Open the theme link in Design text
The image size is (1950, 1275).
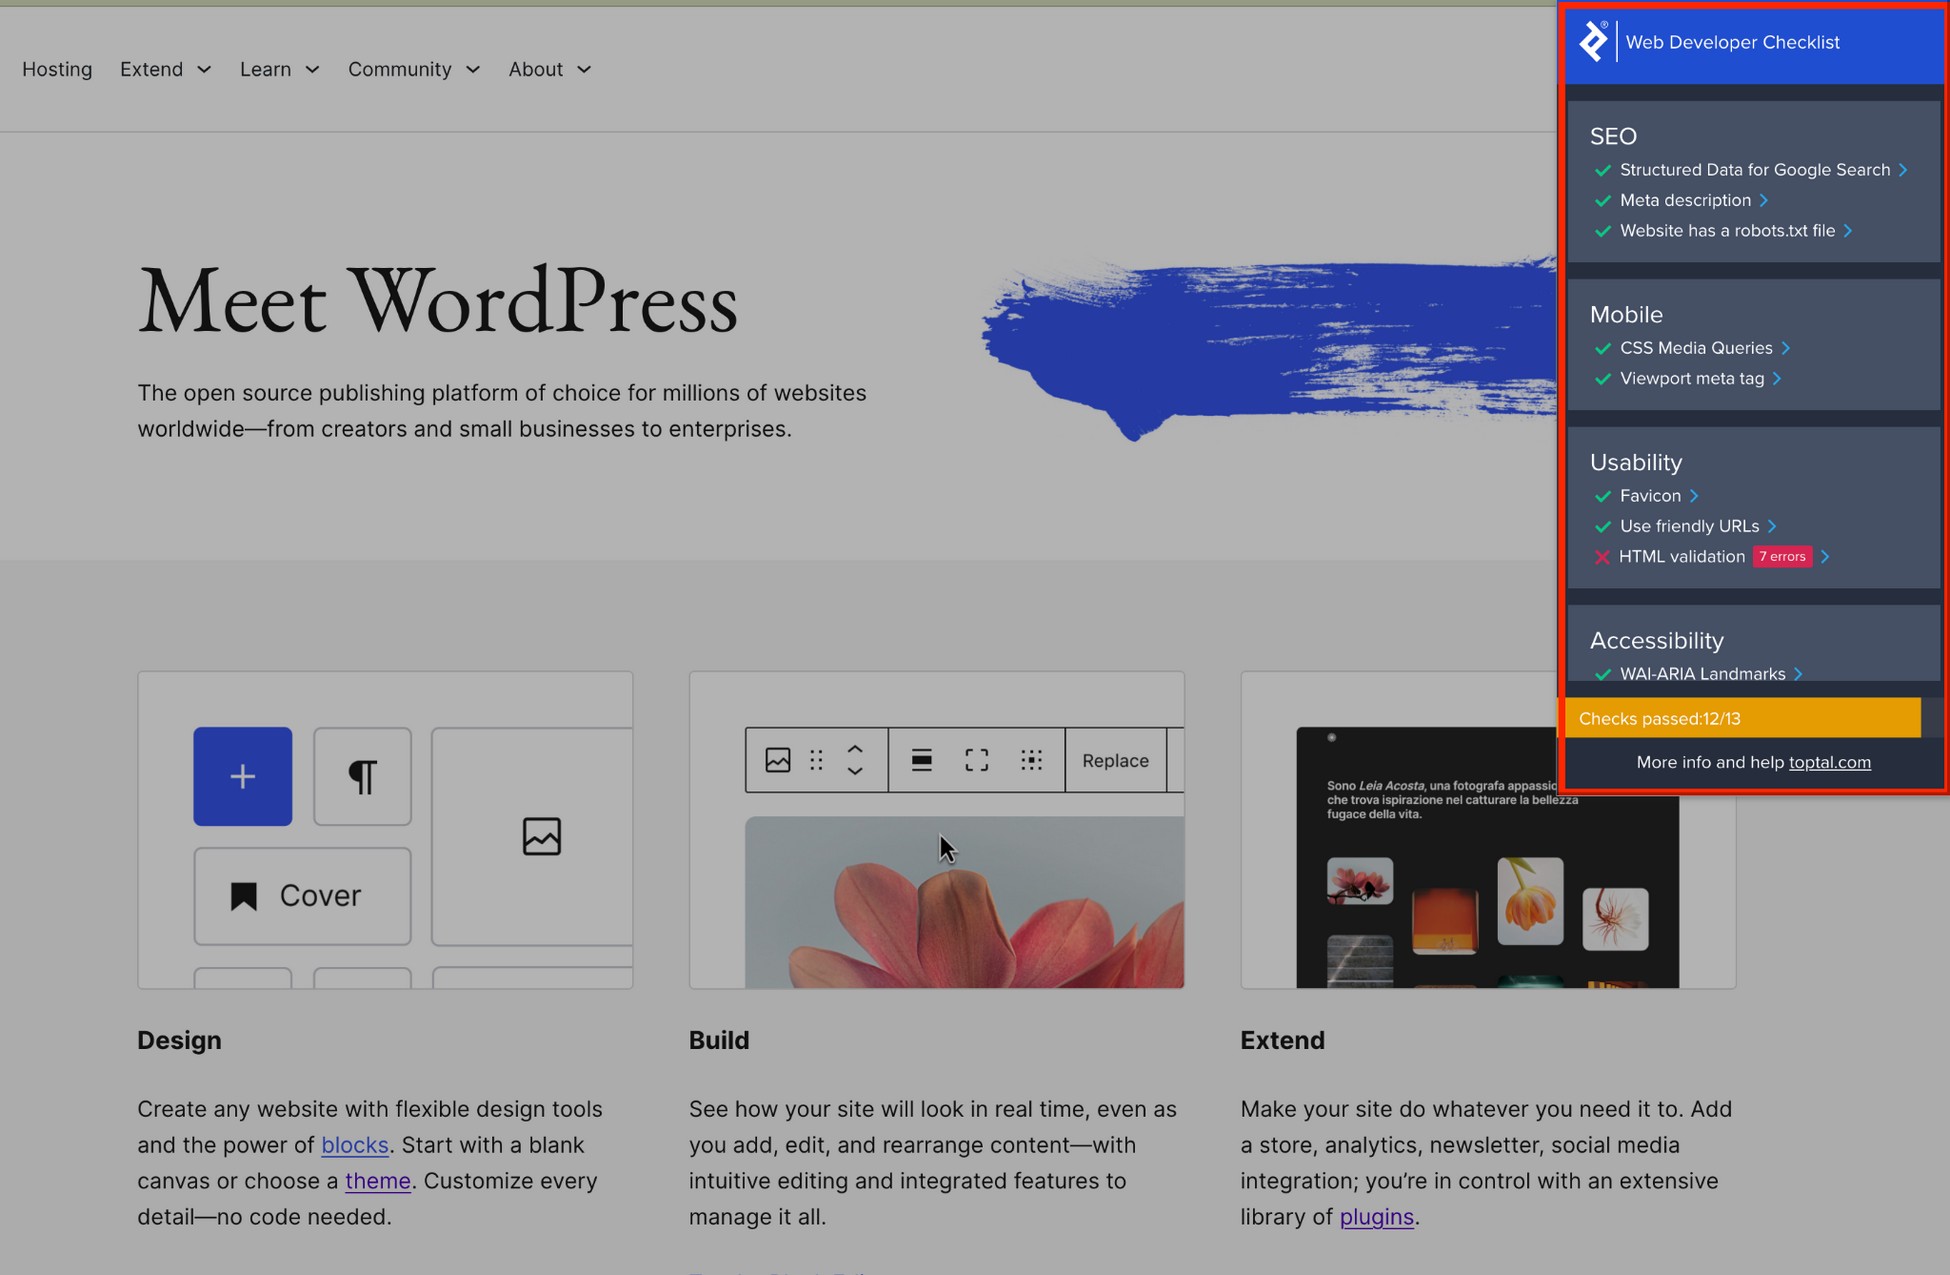(378, 1180)
